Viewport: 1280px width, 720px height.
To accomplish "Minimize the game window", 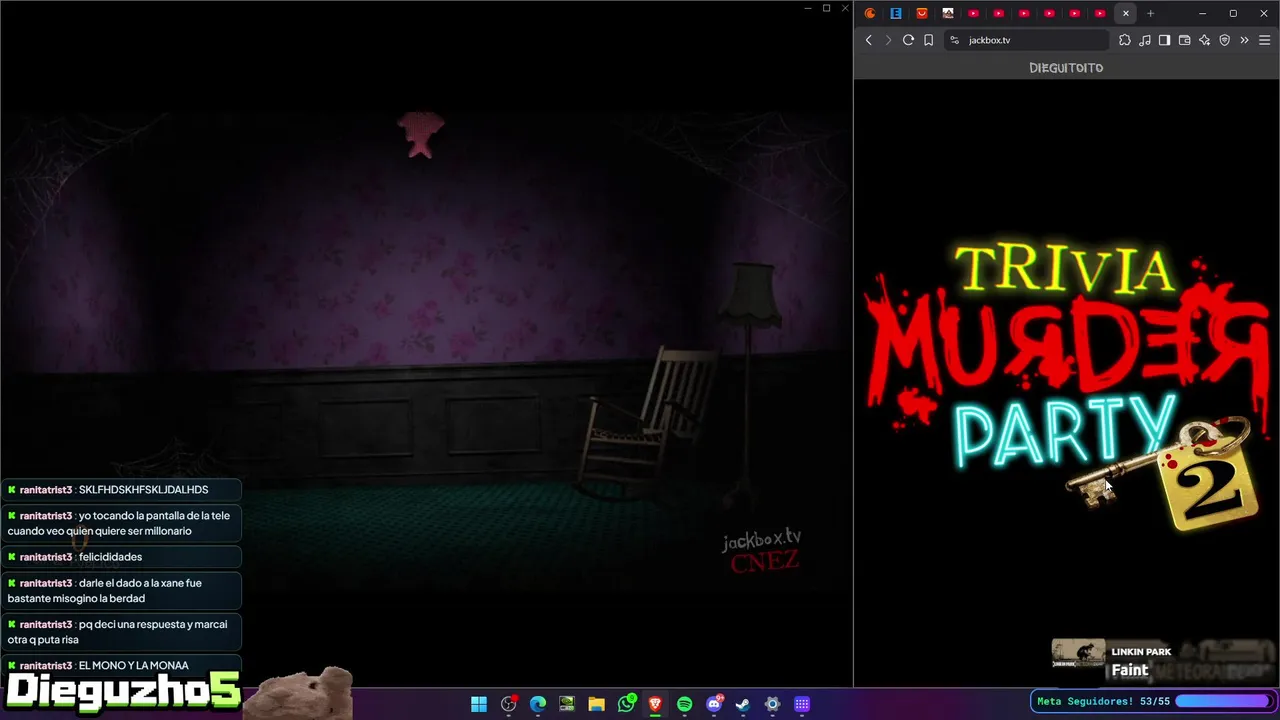I will click(808, 8).
